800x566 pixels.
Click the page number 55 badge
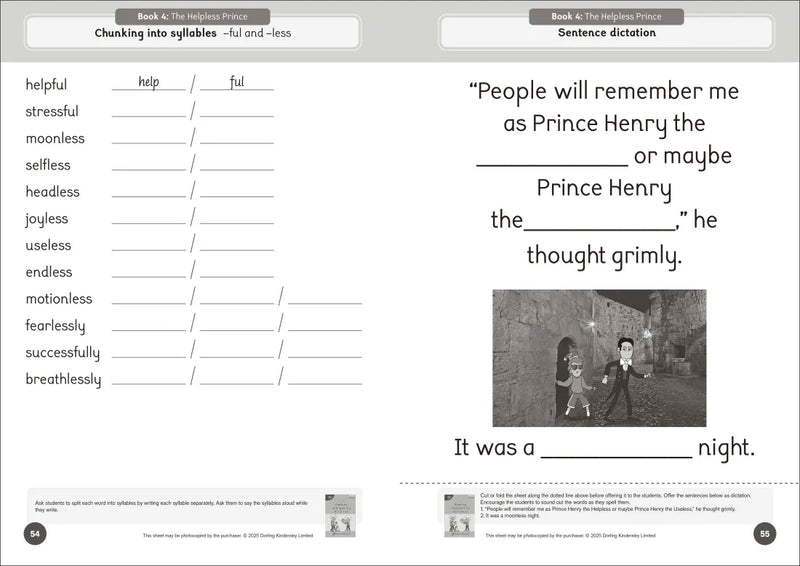[764, 534]
